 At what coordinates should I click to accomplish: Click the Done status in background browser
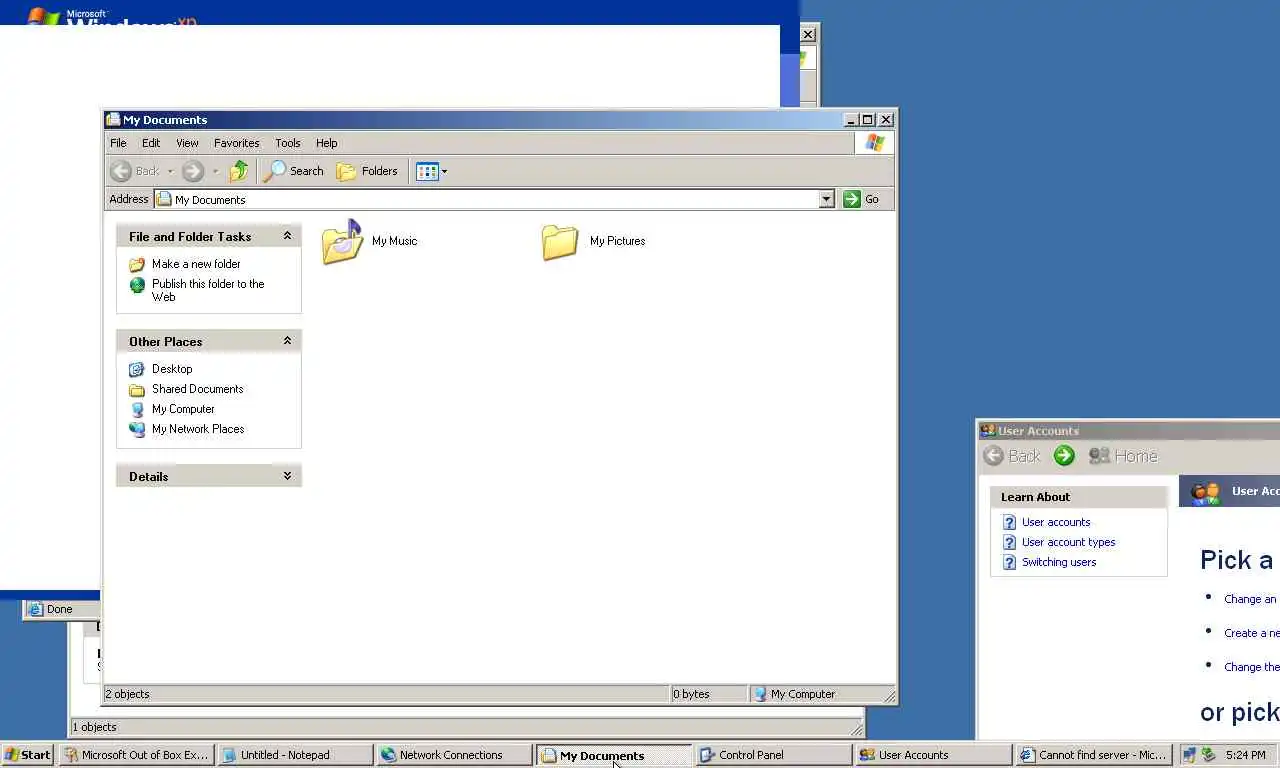pos(60,609)
